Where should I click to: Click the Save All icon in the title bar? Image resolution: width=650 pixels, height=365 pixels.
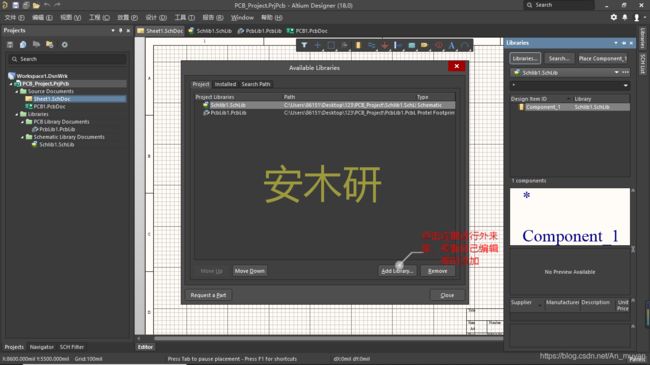point(26,5)
